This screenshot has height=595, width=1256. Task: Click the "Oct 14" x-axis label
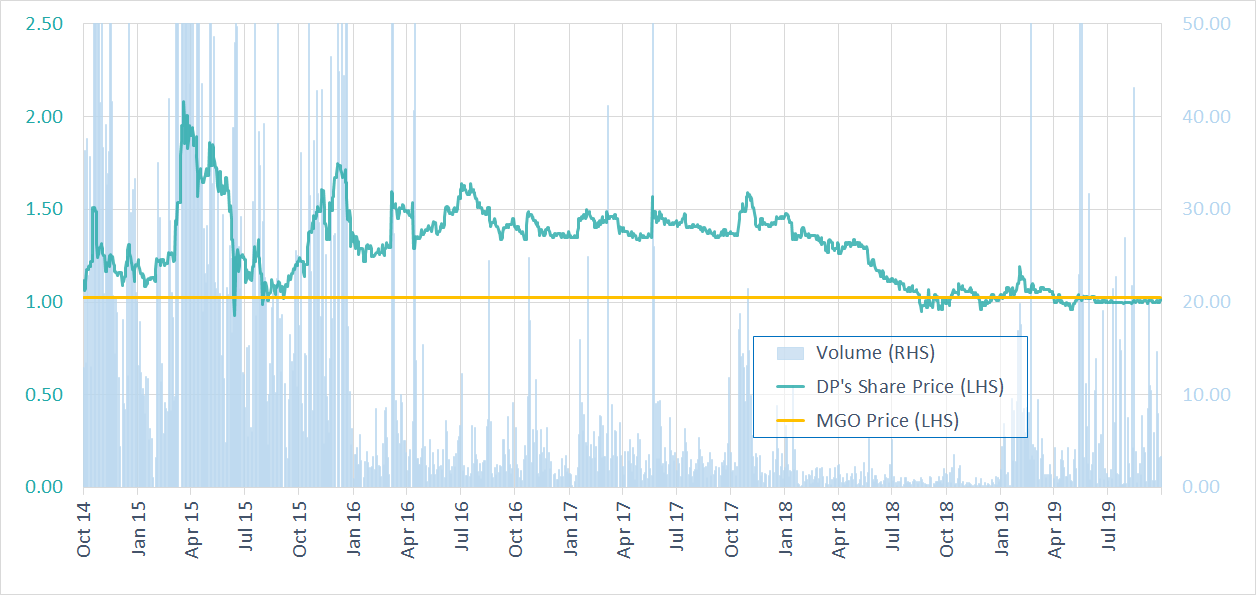85,531
